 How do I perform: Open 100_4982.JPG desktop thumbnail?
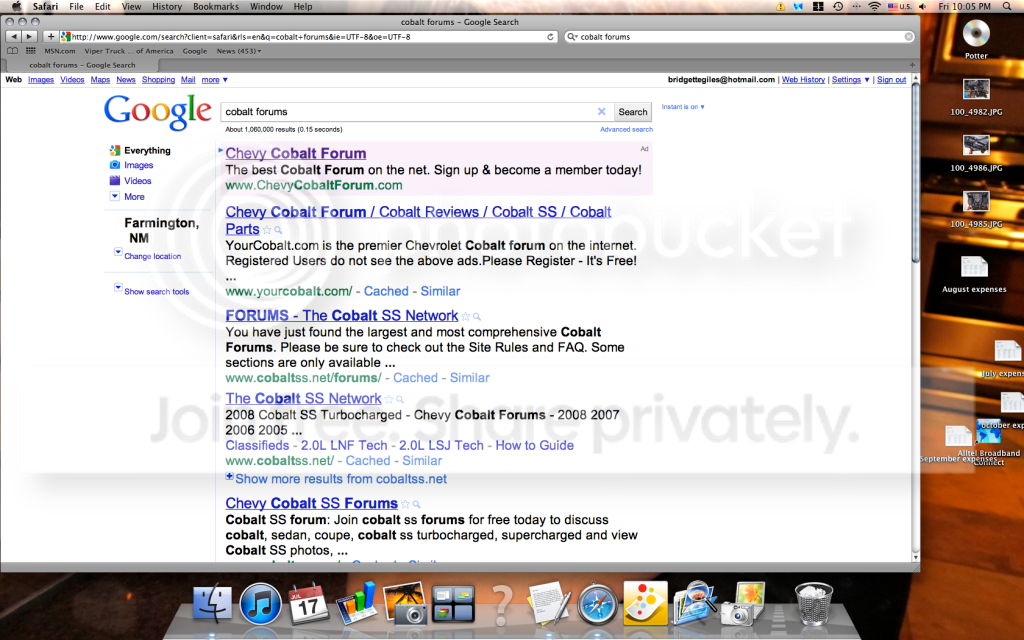[x=976, y=89]
